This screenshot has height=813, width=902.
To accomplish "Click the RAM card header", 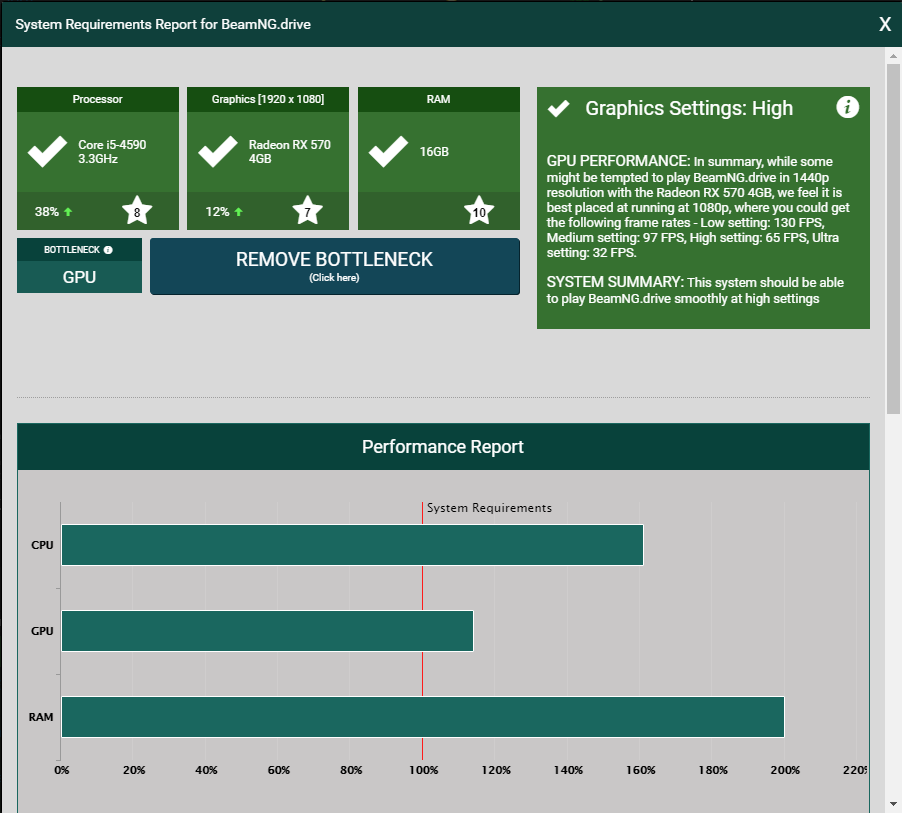I will pos(439,100).
